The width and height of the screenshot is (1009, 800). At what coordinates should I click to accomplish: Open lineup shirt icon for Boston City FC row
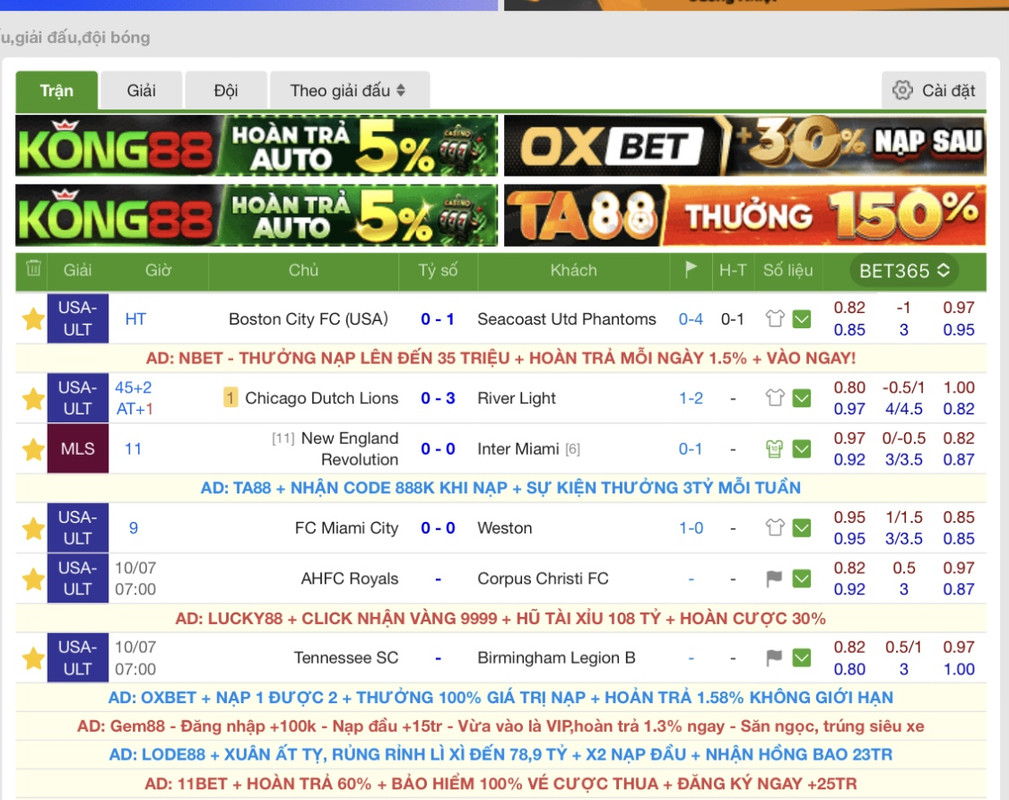775,319
